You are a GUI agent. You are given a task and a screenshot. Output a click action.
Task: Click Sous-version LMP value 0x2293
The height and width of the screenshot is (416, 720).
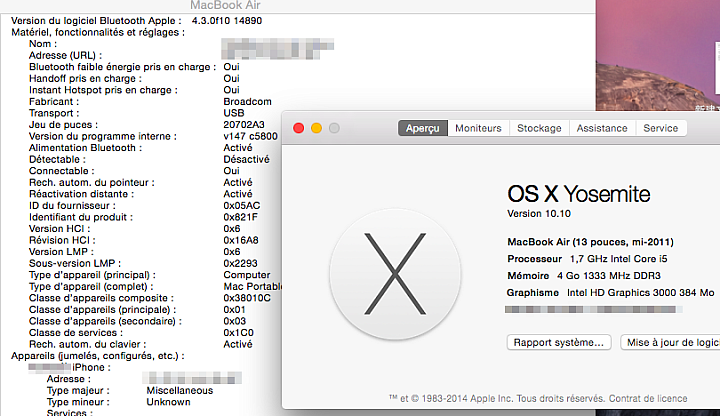pyautogui.click(x=241, y=264)
